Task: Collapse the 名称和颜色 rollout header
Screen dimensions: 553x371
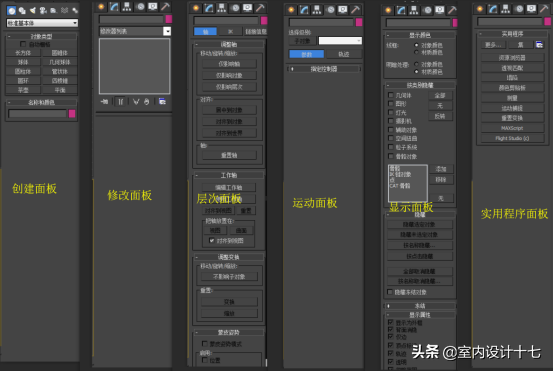Action: 41,103
